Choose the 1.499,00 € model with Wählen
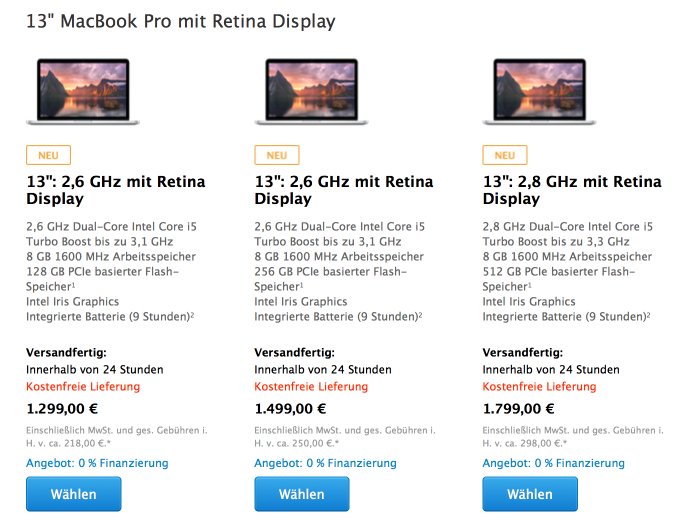 point(302,494)
